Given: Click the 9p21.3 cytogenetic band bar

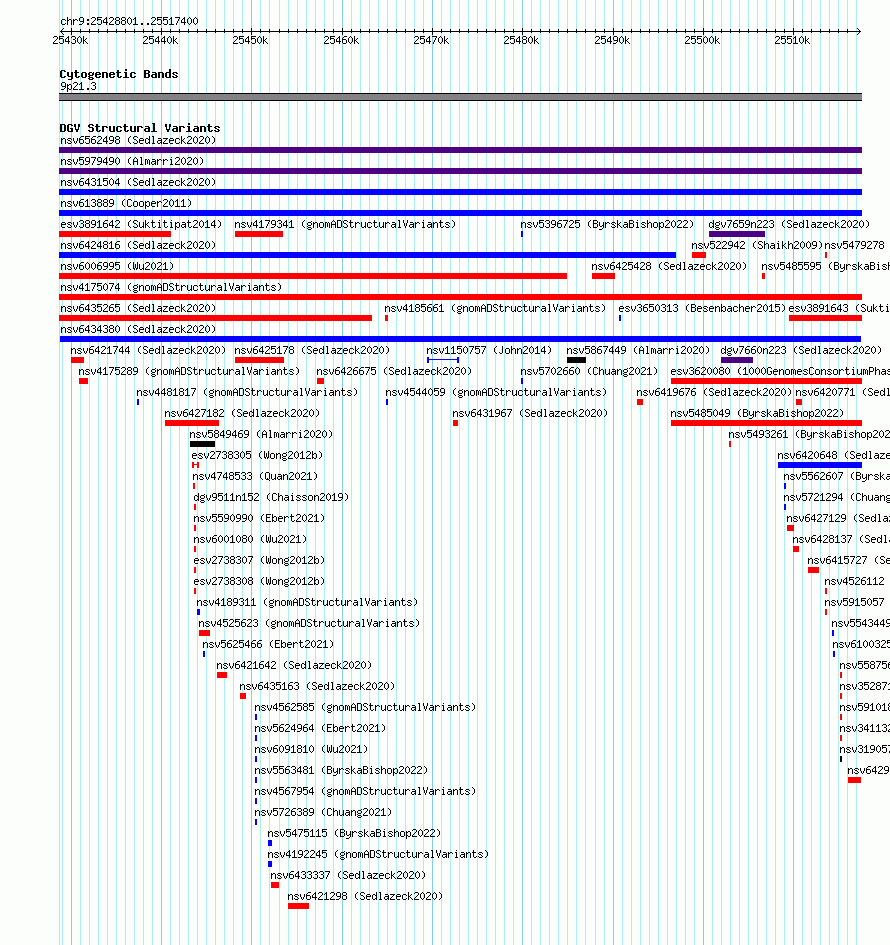Looking at the screenshot, I should (460, 97).
